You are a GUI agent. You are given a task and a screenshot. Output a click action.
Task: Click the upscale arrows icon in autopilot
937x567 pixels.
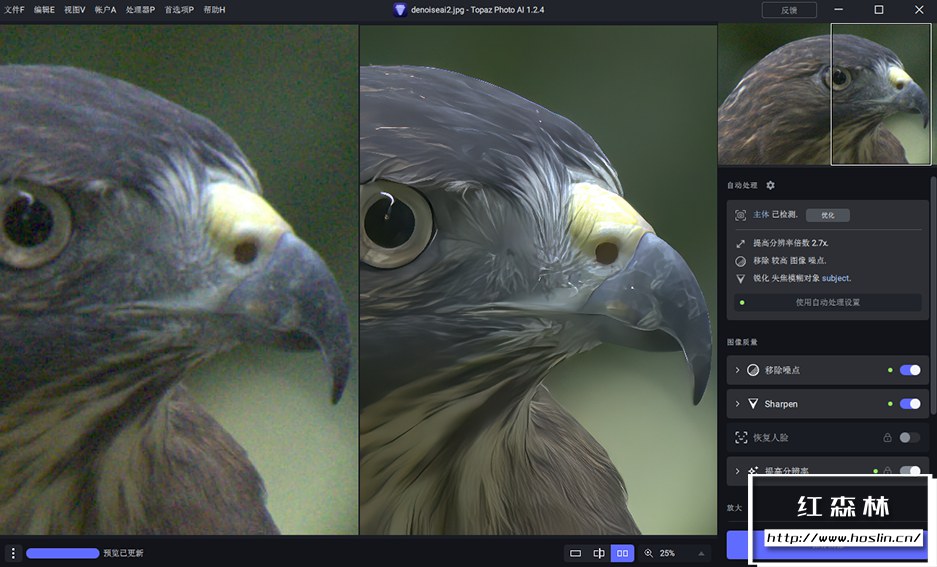click(740, 243)
